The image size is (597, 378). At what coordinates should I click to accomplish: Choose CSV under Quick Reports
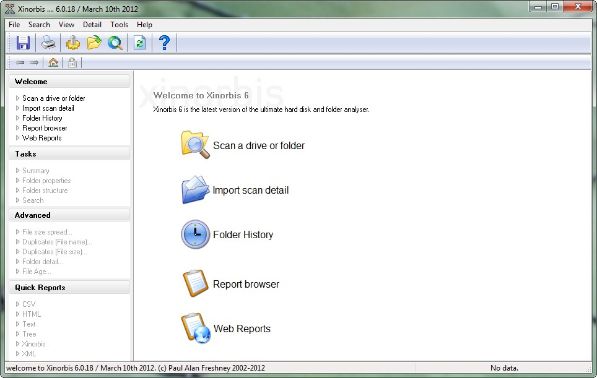29,304
